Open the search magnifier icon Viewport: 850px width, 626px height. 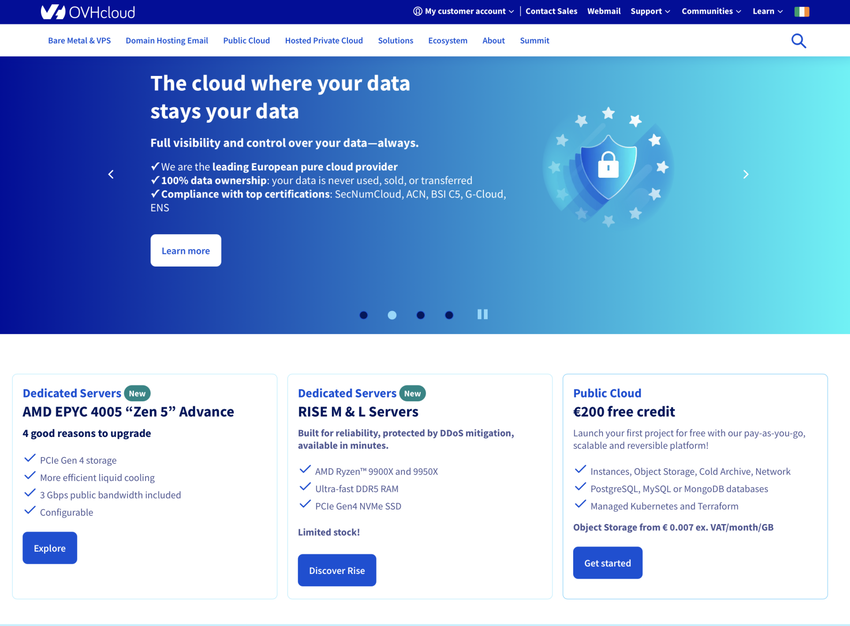point(798,41)
